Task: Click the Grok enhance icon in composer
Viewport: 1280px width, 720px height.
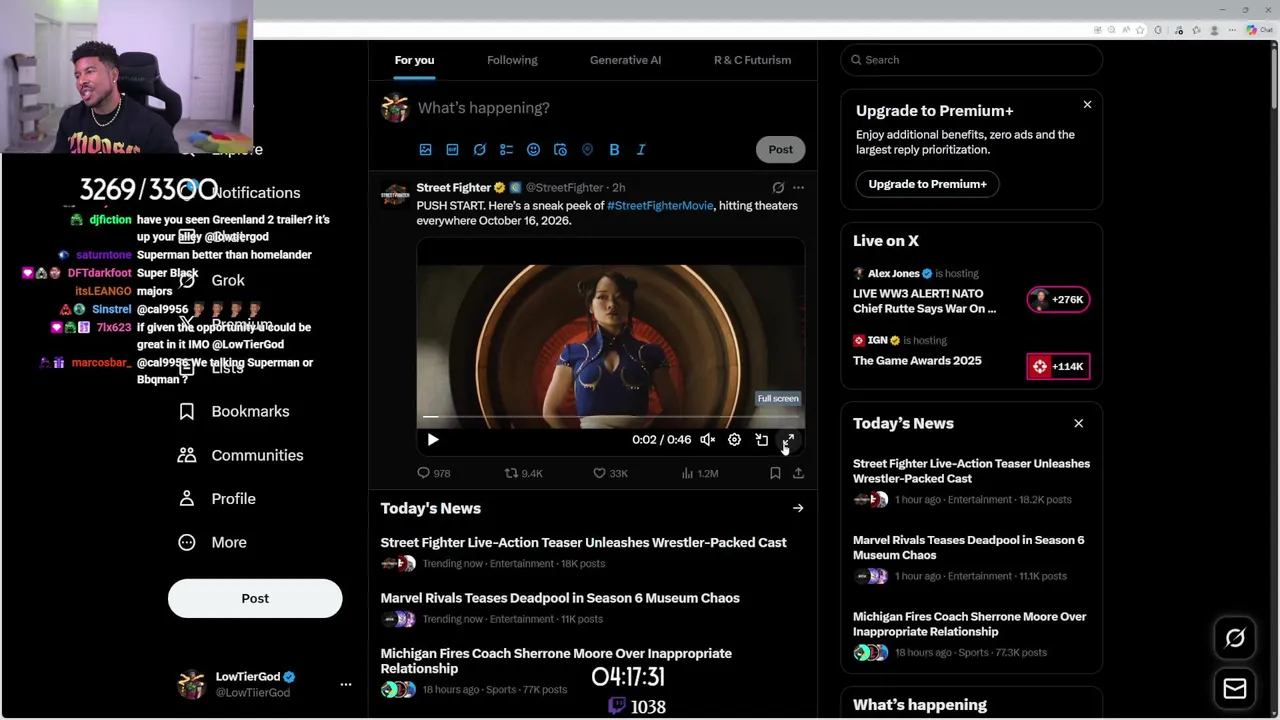Action: 479,150
